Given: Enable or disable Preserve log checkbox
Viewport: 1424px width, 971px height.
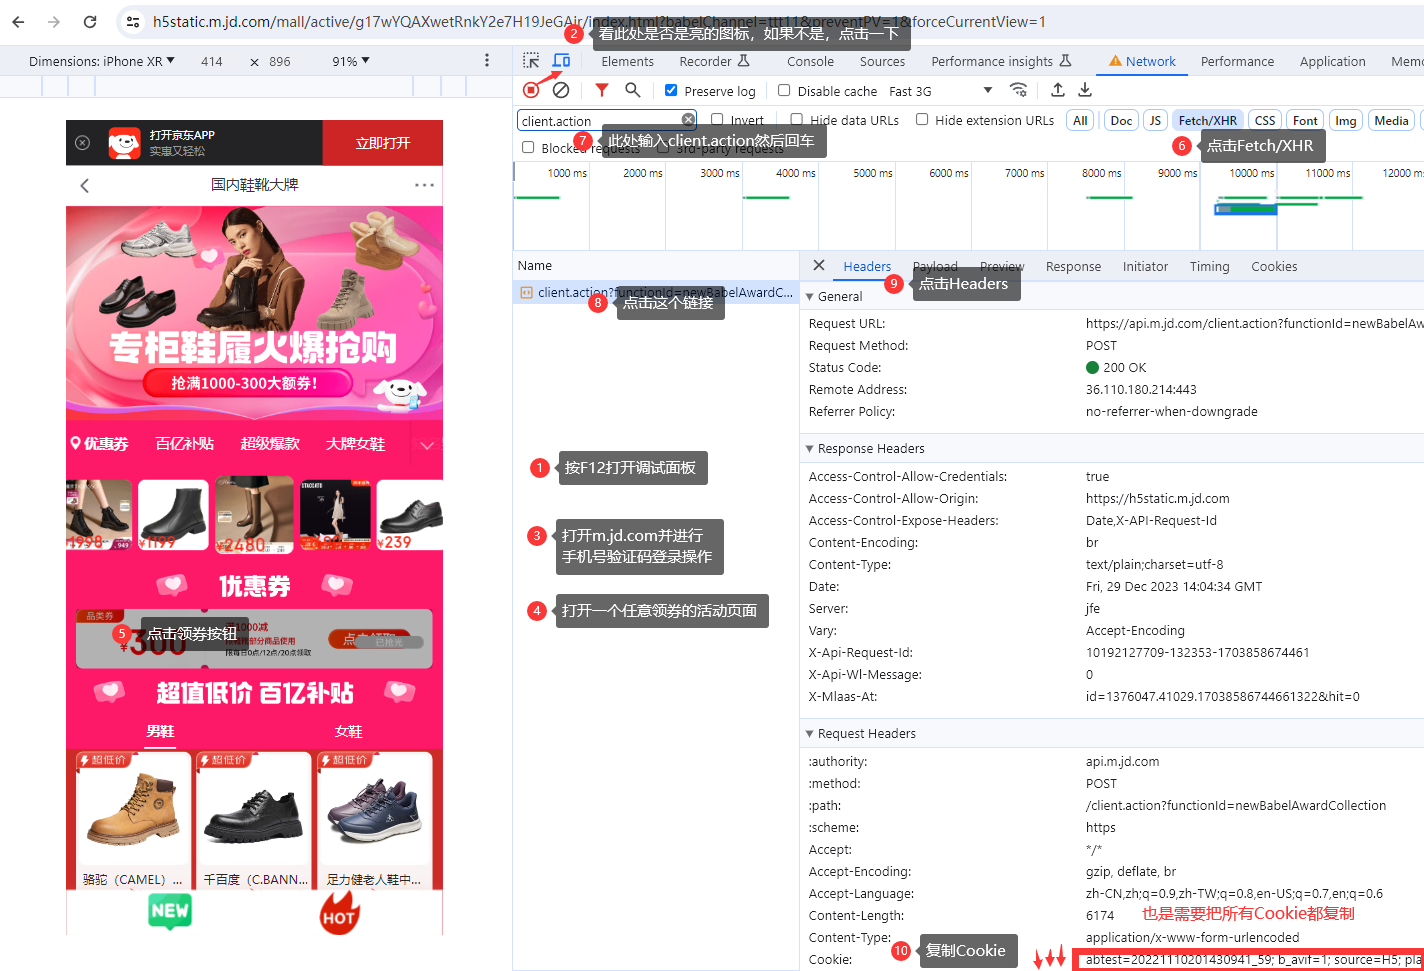Looking at the screenshot, I should click(671, 90).
